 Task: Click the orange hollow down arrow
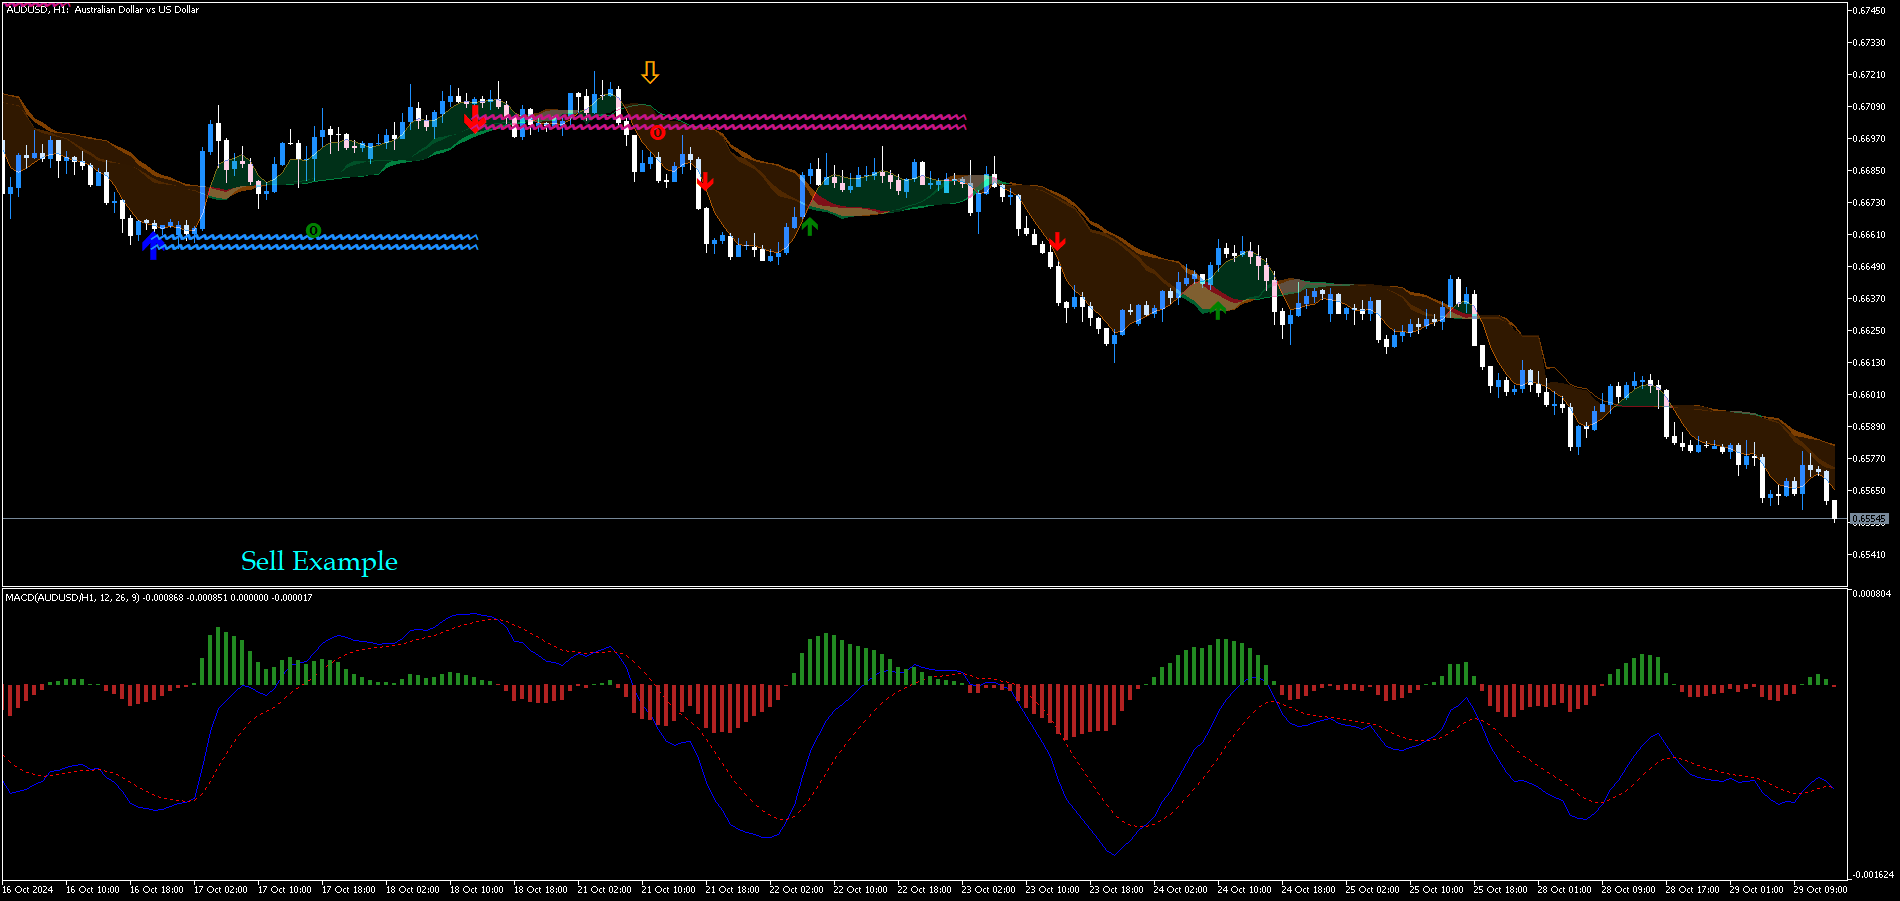[650, 72]
